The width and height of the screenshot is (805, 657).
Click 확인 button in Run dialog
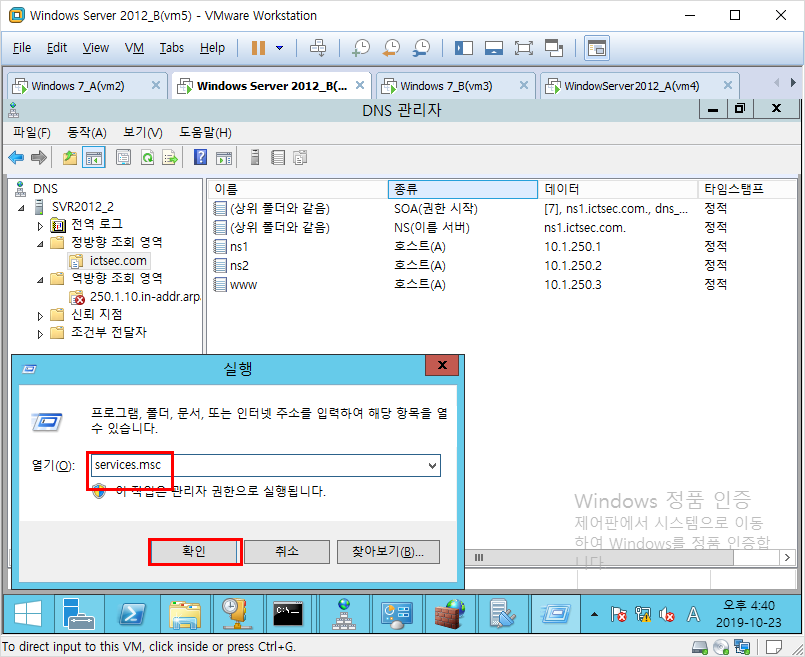click(194, 551)
